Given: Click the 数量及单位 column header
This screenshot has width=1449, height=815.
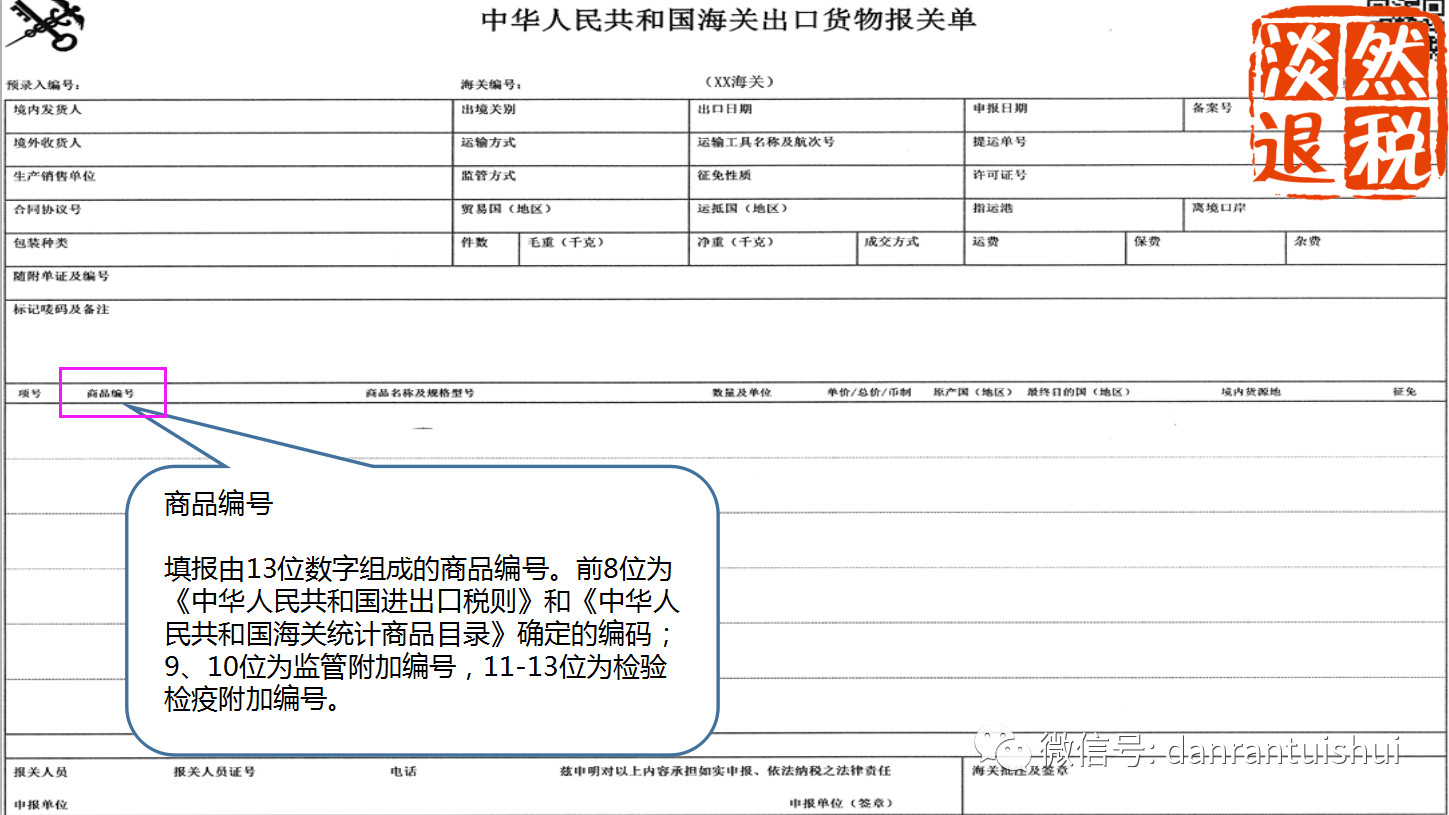Looking at the screenshot, I should pos(741,393).
